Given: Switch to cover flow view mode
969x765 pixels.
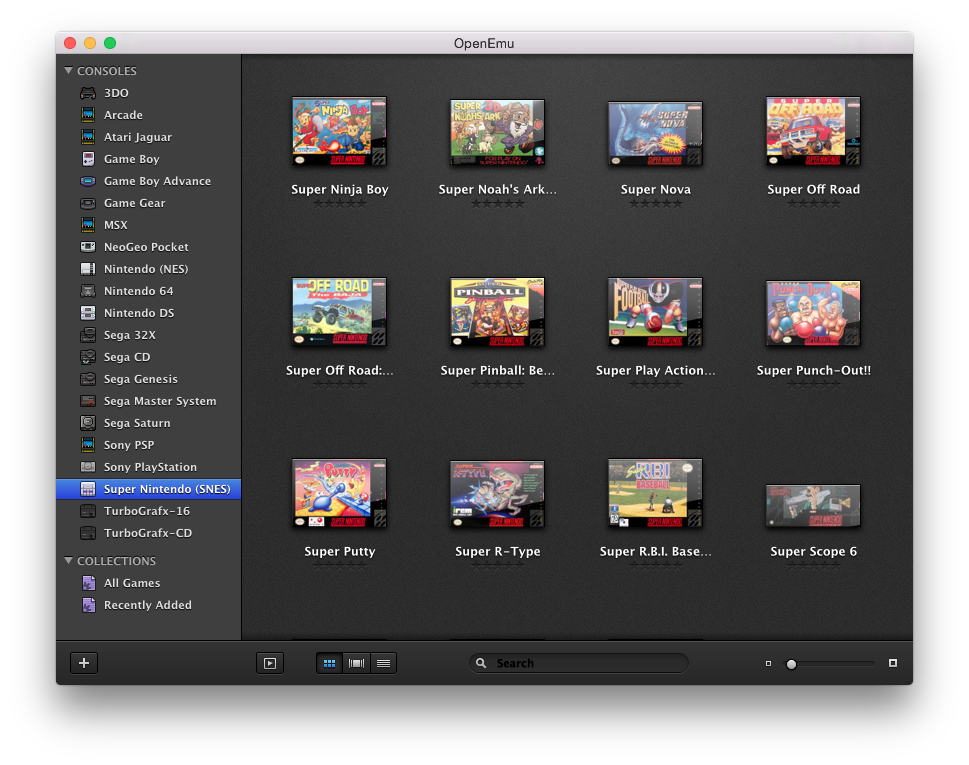Looking at the screenshot, I should point(357,663).
